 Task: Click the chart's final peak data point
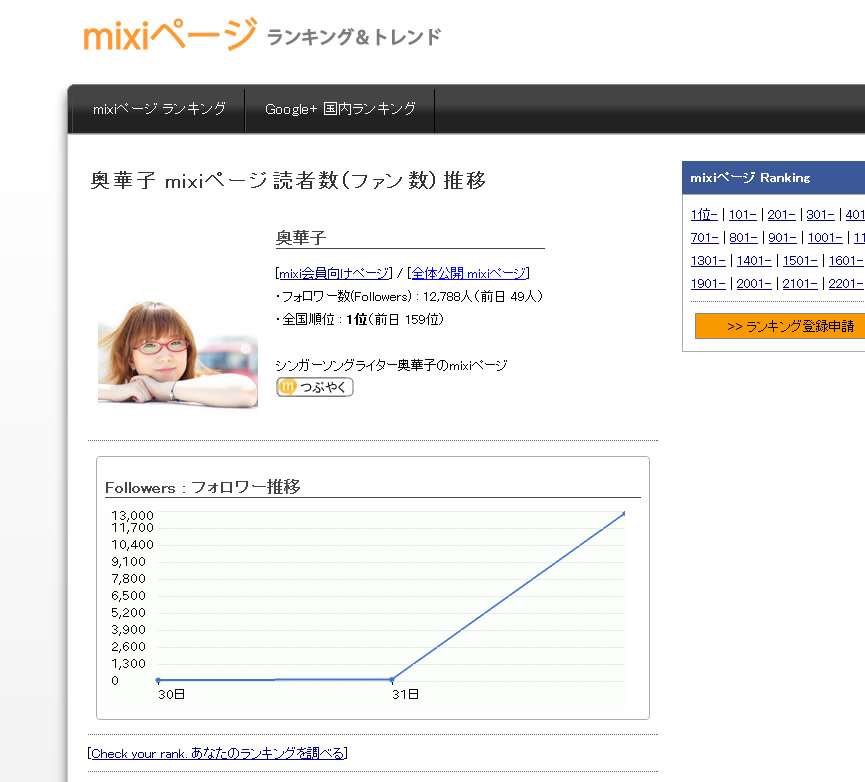click(x=623, y=514)
